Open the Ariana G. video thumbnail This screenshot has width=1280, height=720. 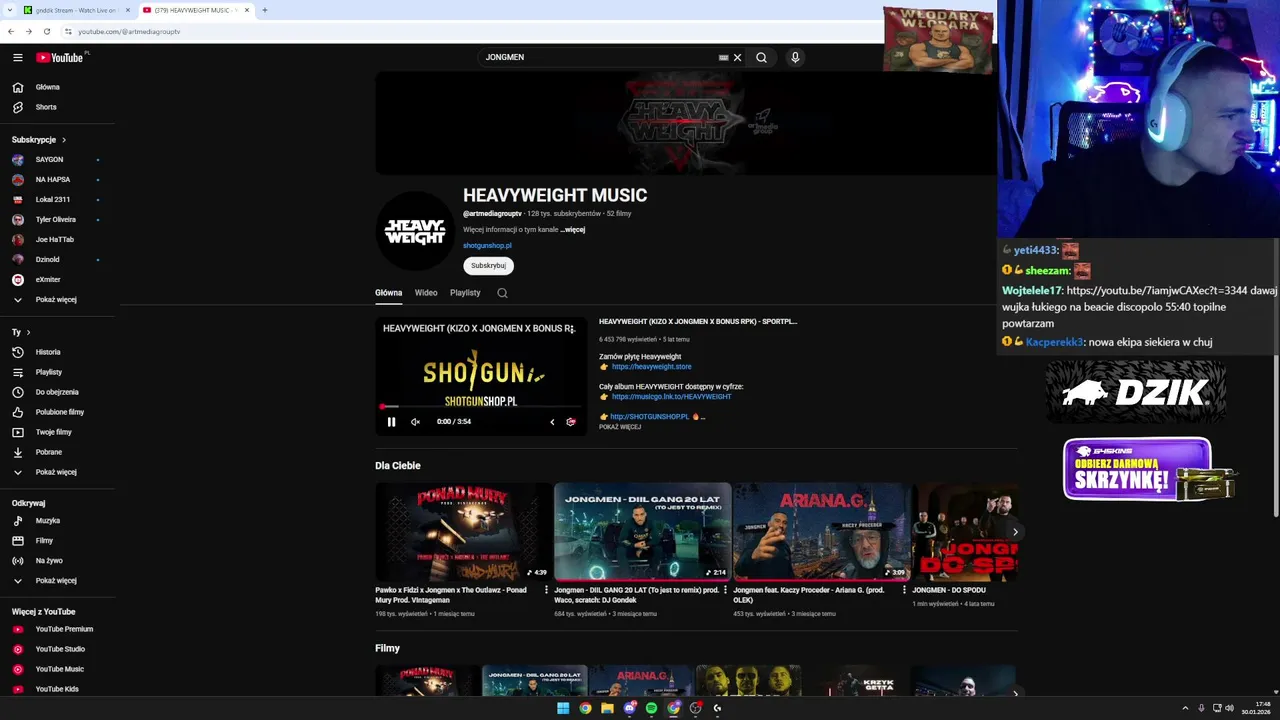822,532
